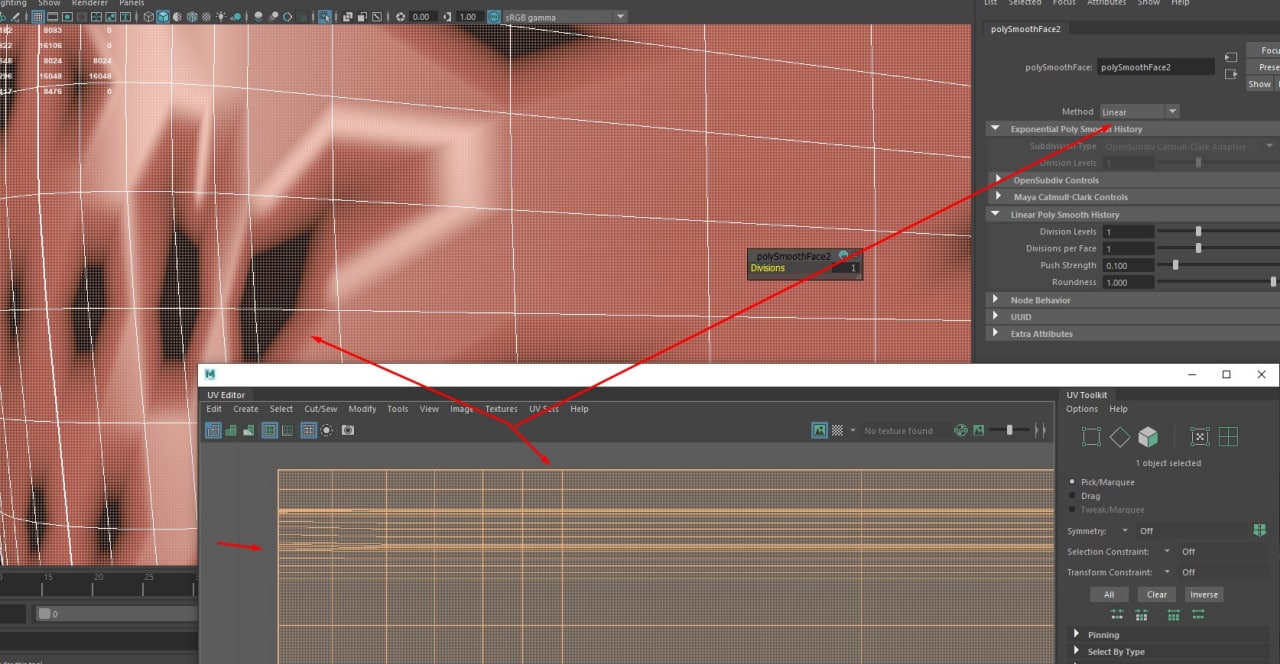Viewport: 1280px width, 664px height.
Task: Open the Selection Constraint dropdown arrow
Action: [x=1167, y=551]
